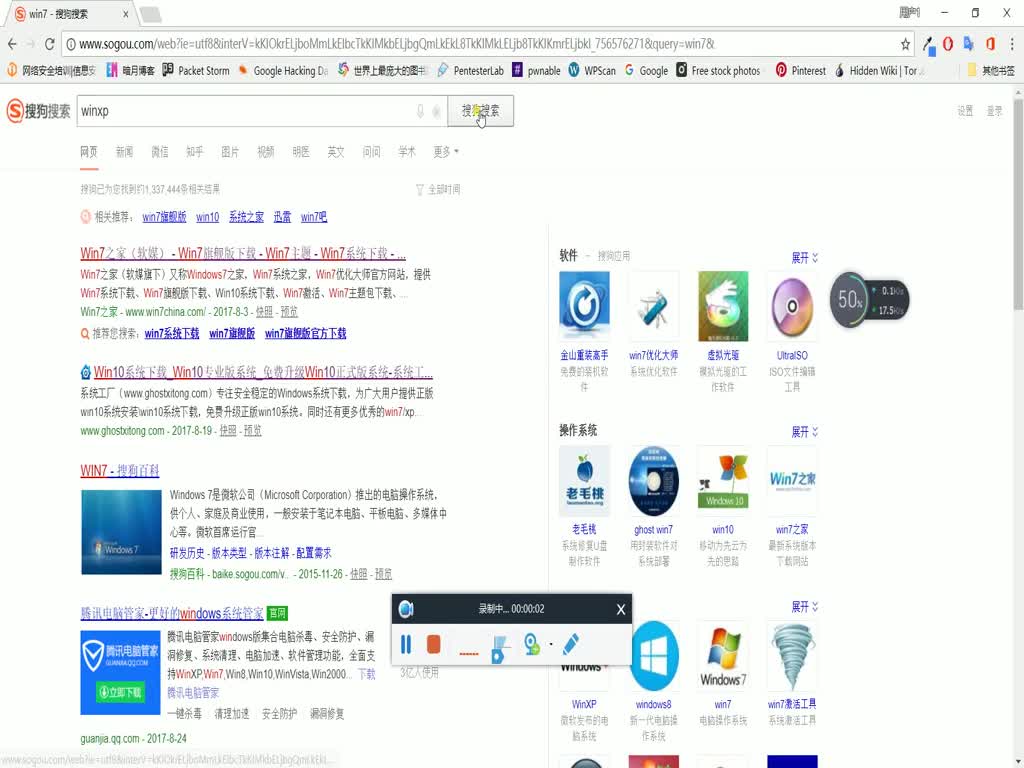Viewport: 1024px width, 768px height.
Task: Open 腾讯电脑管家 result title
Action: 172,613
